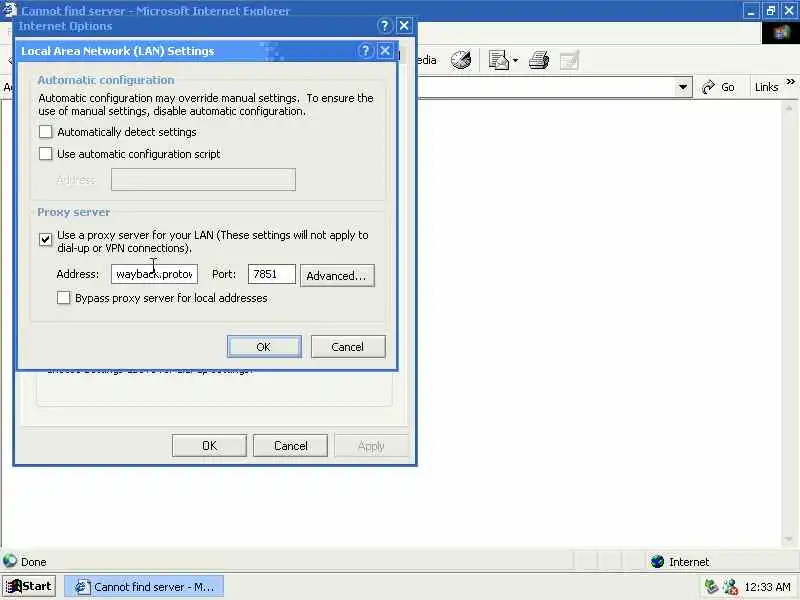Viewport: 800px width, 600px height.
Task: Click the Links toolbar label
Action: click(x=766, y=87)
